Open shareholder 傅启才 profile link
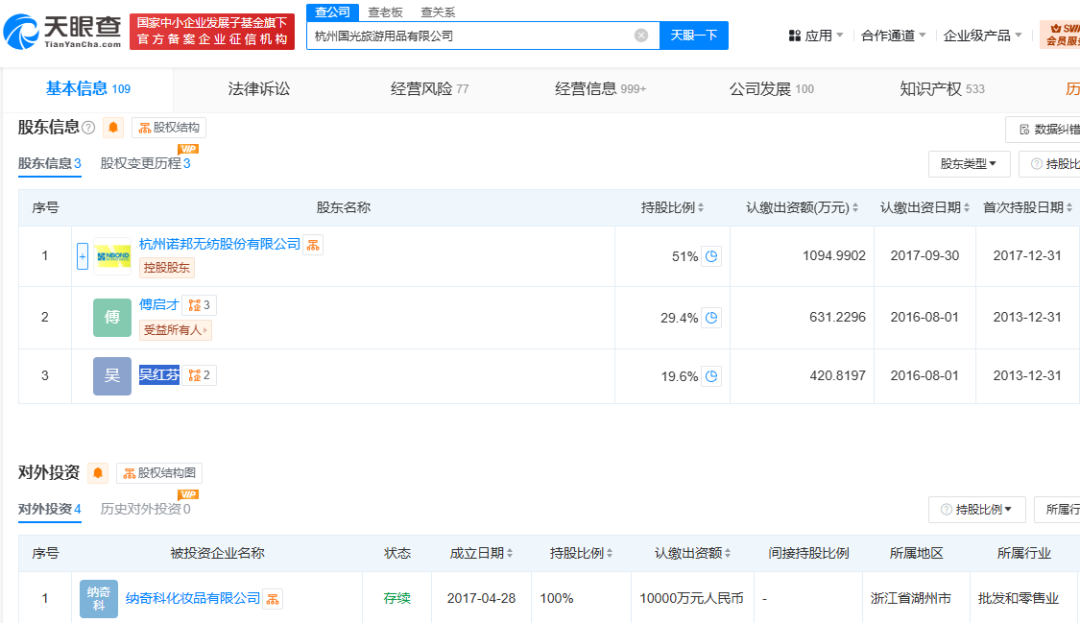This screenshot has width=1080, height=623. (x=160, y=305)
